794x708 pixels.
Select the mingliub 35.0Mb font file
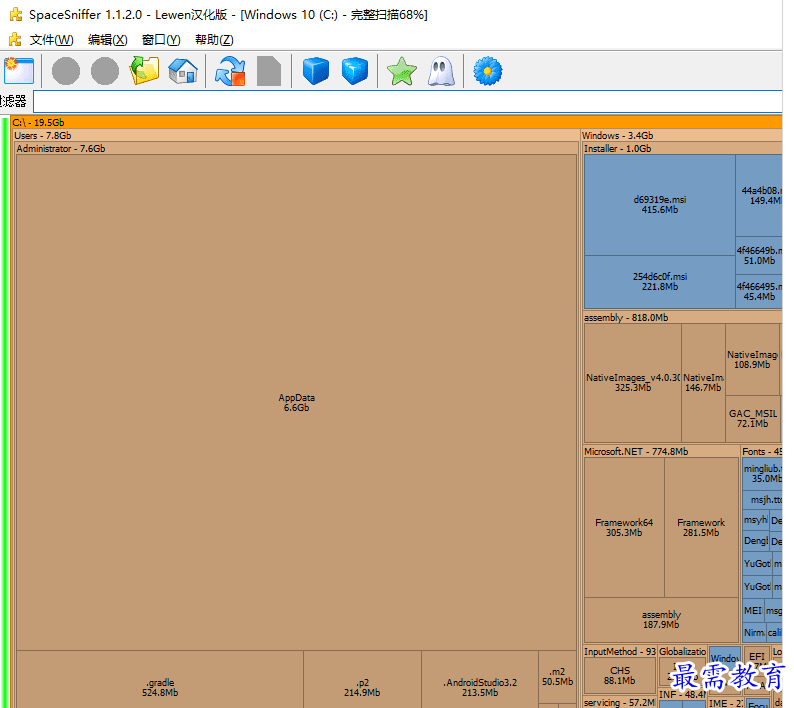coord(763,474)
